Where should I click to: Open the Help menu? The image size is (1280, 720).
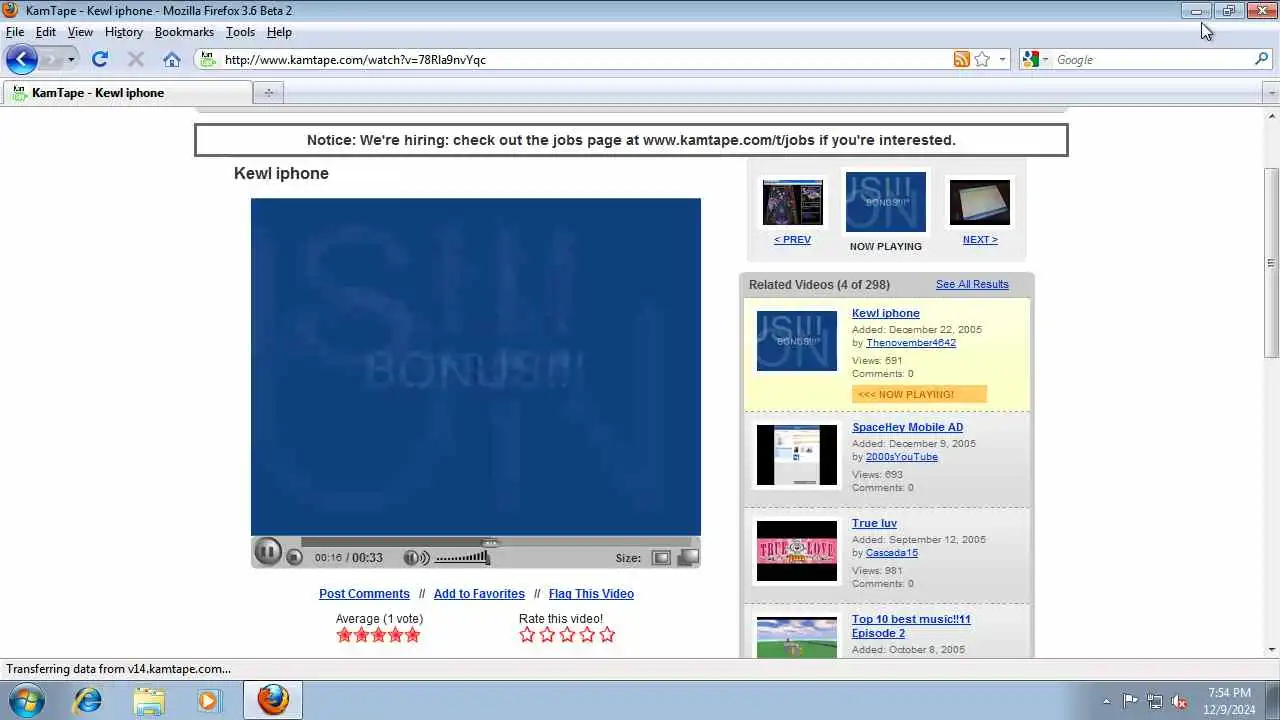pyautogui.click(x=279, y=32)
